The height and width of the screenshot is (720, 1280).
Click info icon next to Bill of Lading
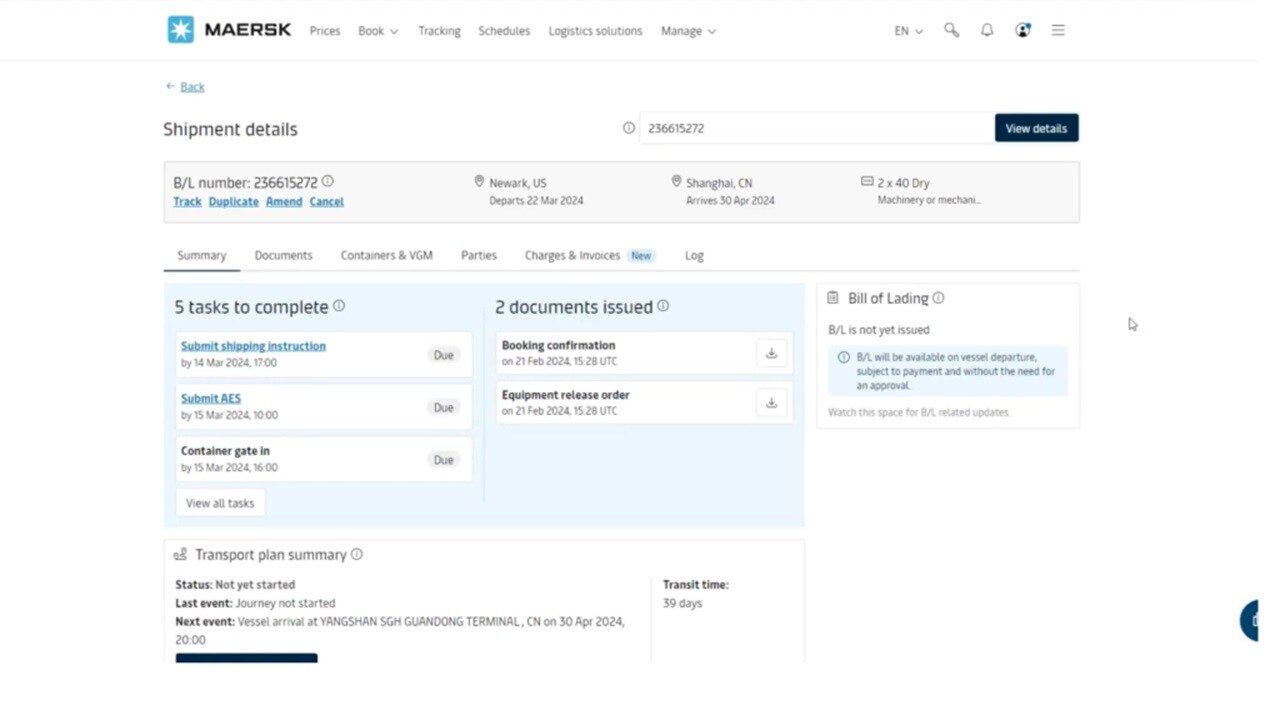[938, 298]
